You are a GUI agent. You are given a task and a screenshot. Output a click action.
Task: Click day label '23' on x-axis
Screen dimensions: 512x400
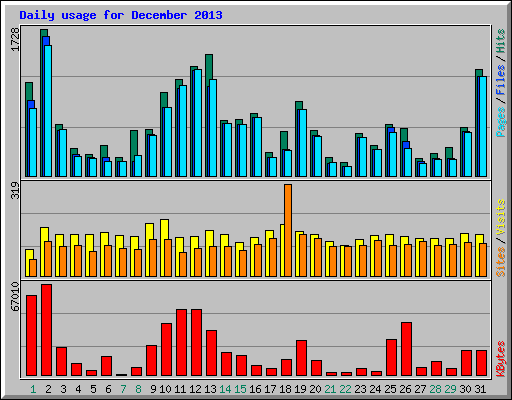point(360,389)
